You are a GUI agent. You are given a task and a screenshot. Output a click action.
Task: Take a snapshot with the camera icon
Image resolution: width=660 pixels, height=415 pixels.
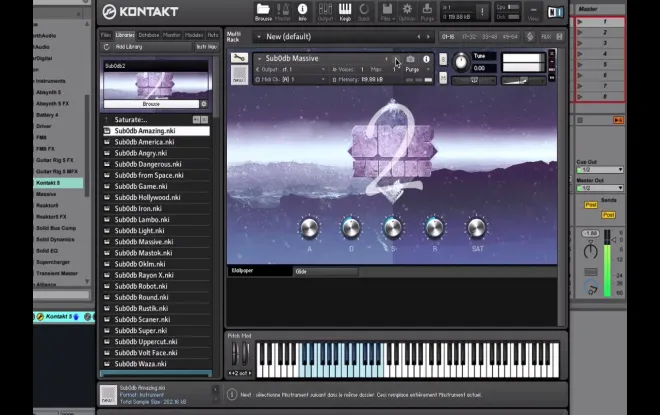coord(410,59)
